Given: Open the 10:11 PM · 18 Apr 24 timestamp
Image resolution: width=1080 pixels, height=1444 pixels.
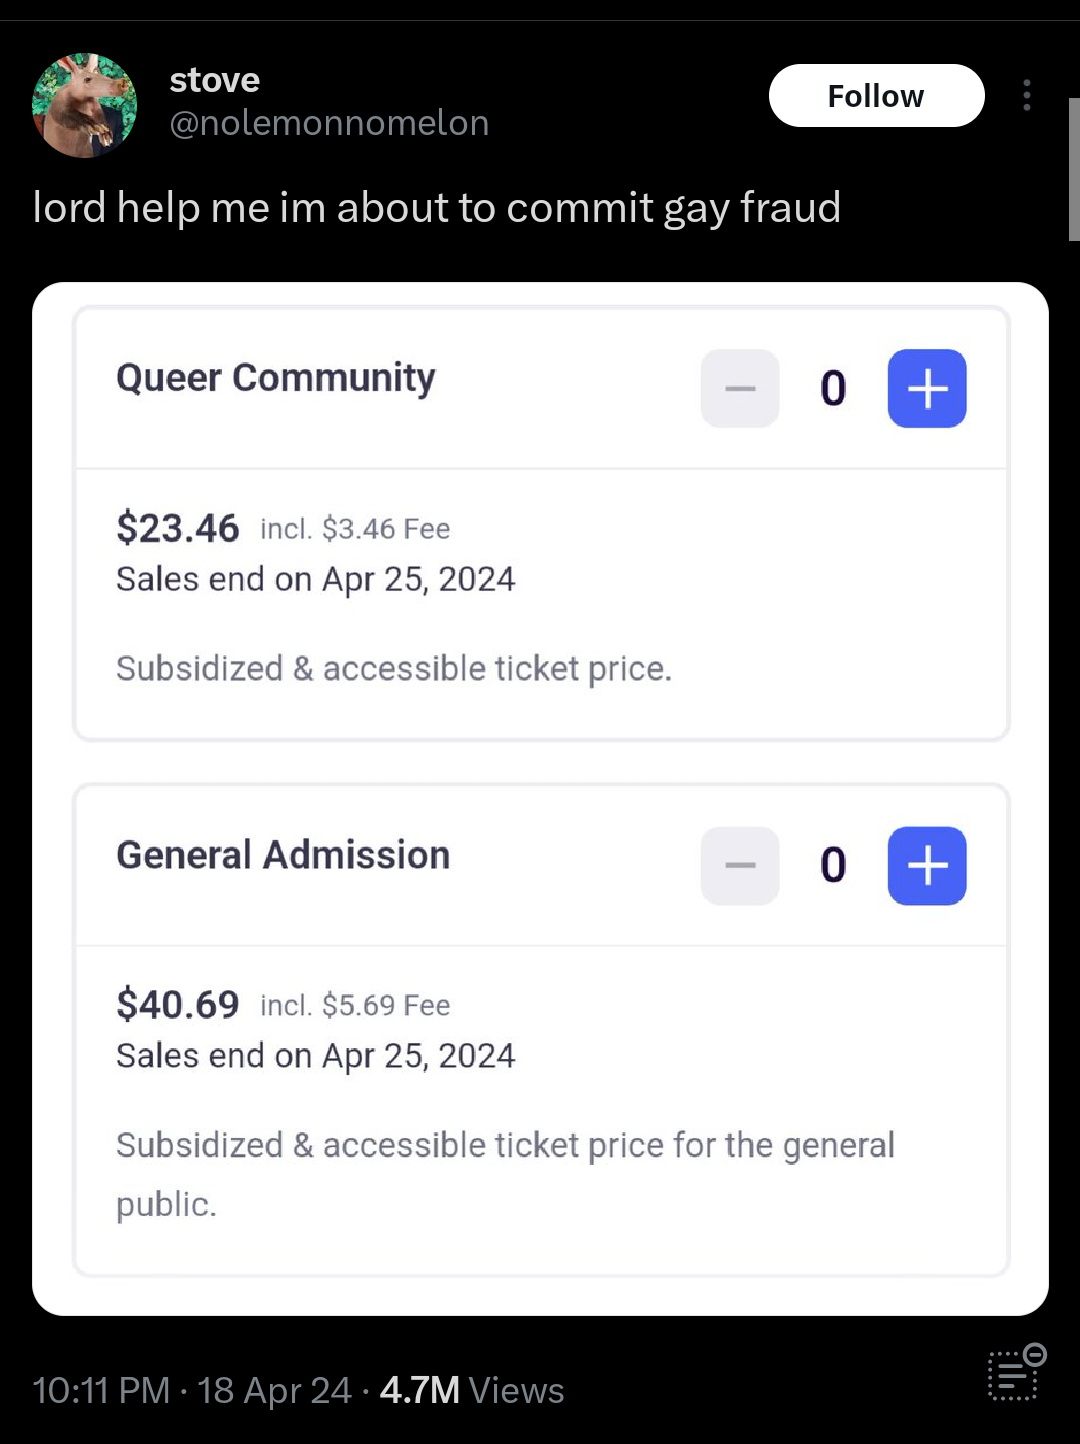Looking at the screenshot, I should pos(191,1390).
